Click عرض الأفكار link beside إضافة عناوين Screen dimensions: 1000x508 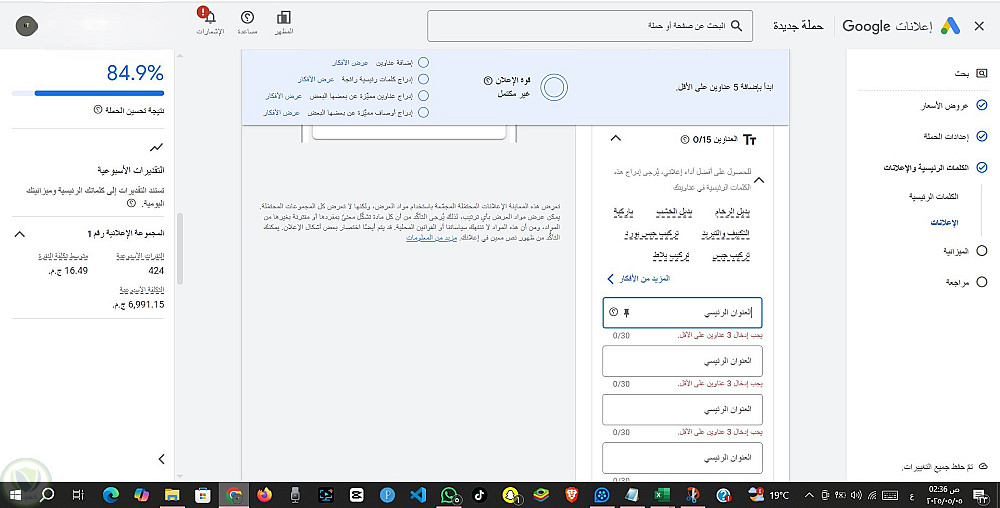(350, 62)
